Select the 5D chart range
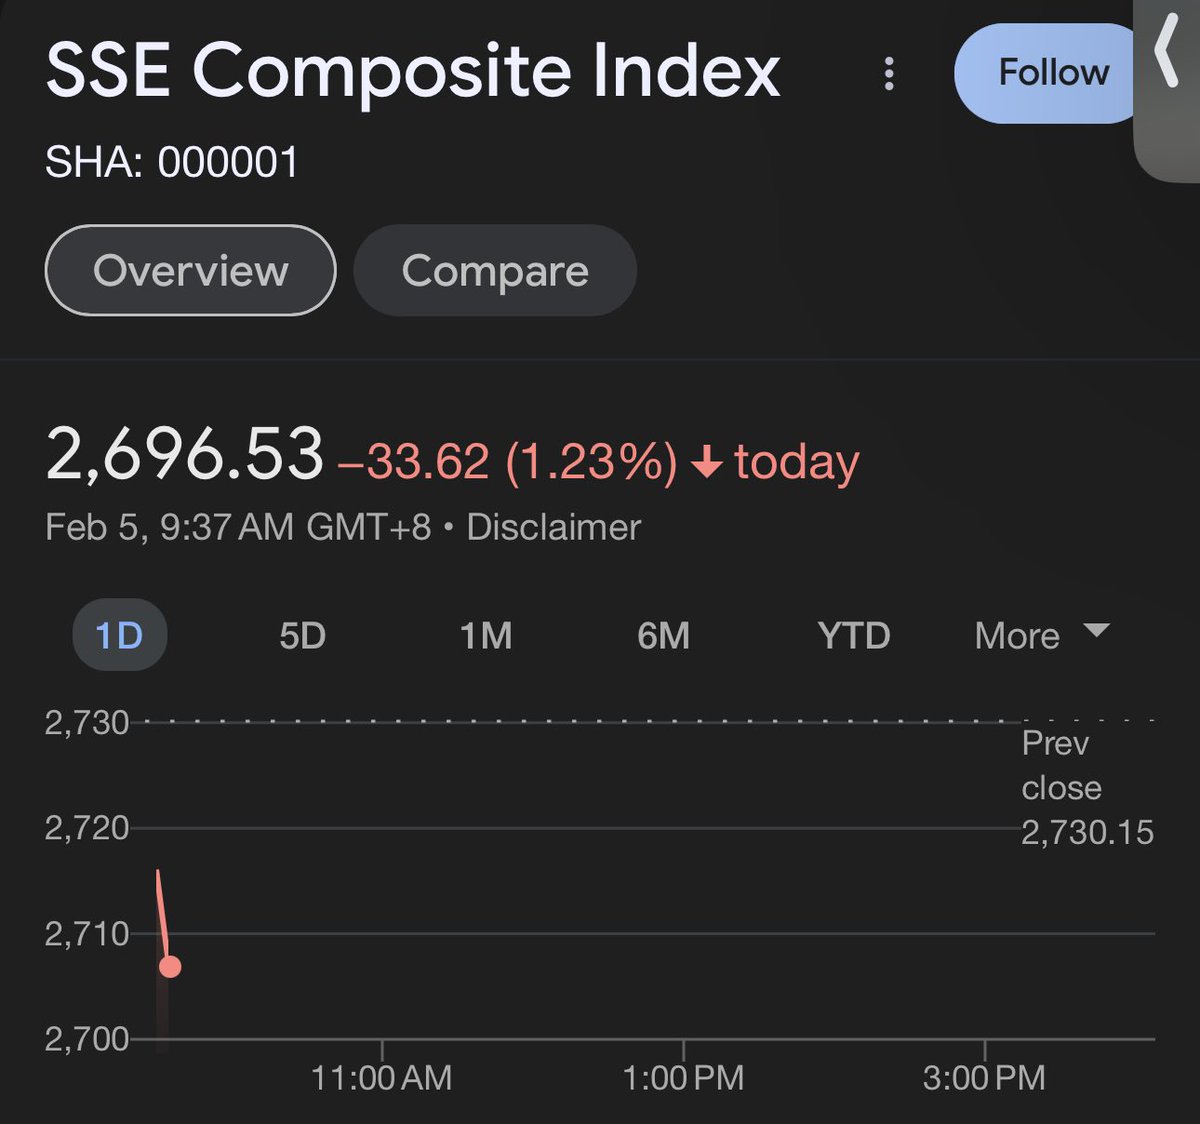Screen dimensions: 1200x1124 click(x=302, y=635)
